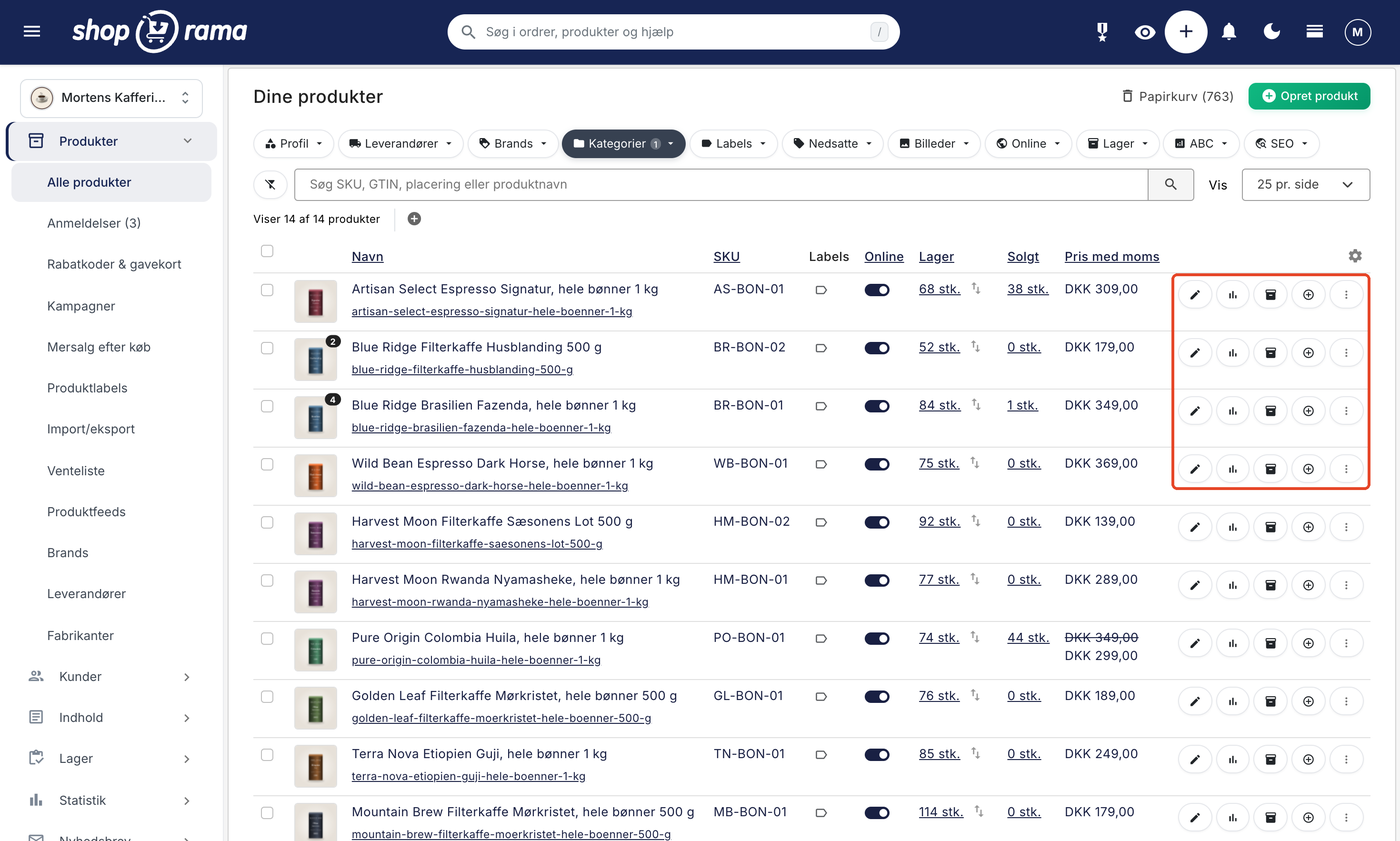1400x841 pixels.
Task: Open the wild-bean-espresso-dark-horse-hele-boenner-1-kg URL link
Action: click(490, 486)
